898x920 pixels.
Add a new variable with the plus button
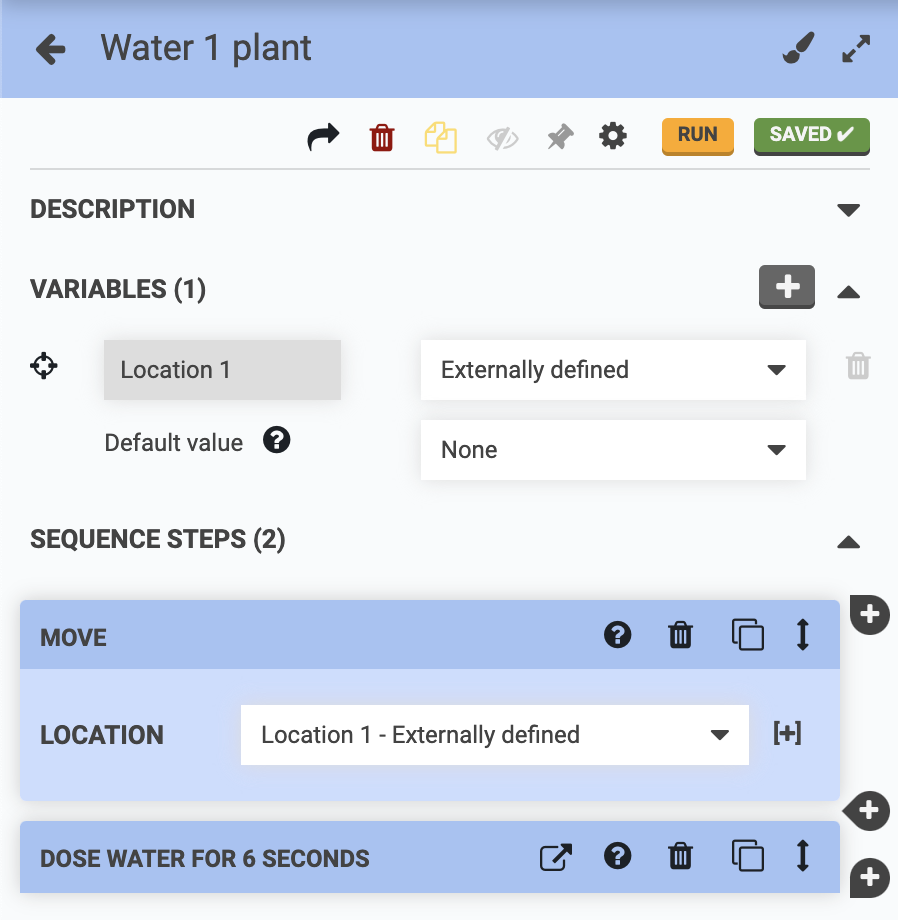(787, 287)
